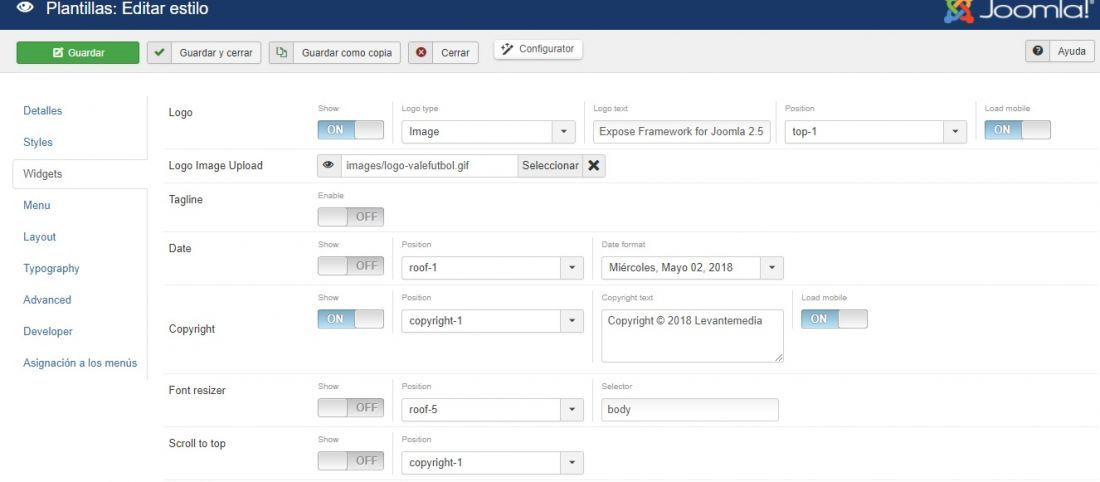Click the eye icon in page title

(25, 8)
